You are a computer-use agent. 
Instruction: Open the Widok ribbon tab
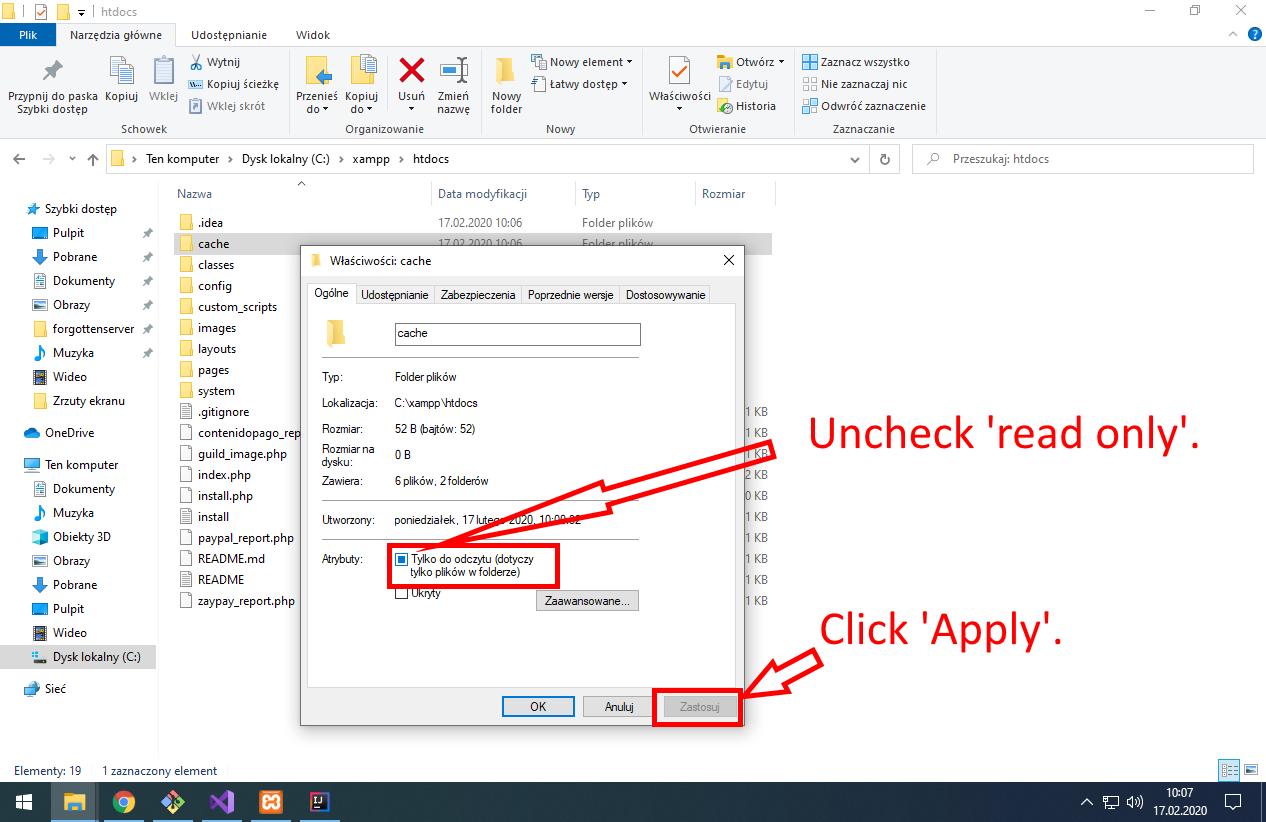coord(312,35)
